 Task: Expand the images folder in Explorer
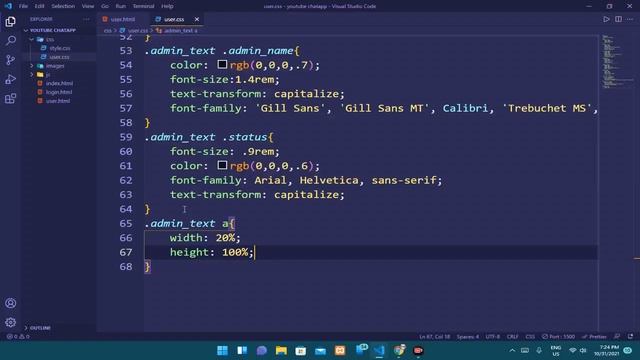31,66
